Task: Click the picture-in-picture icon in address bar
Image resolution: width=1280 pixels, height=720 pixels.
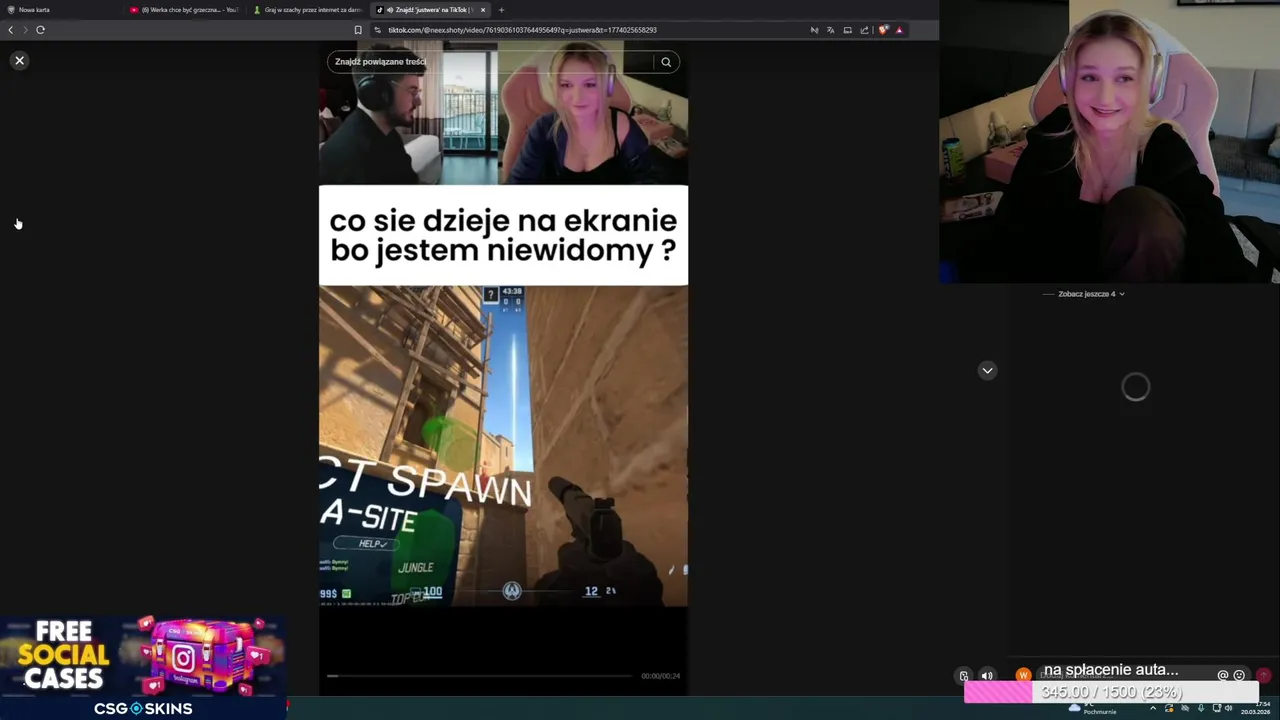Action: (x=847, y=30)
